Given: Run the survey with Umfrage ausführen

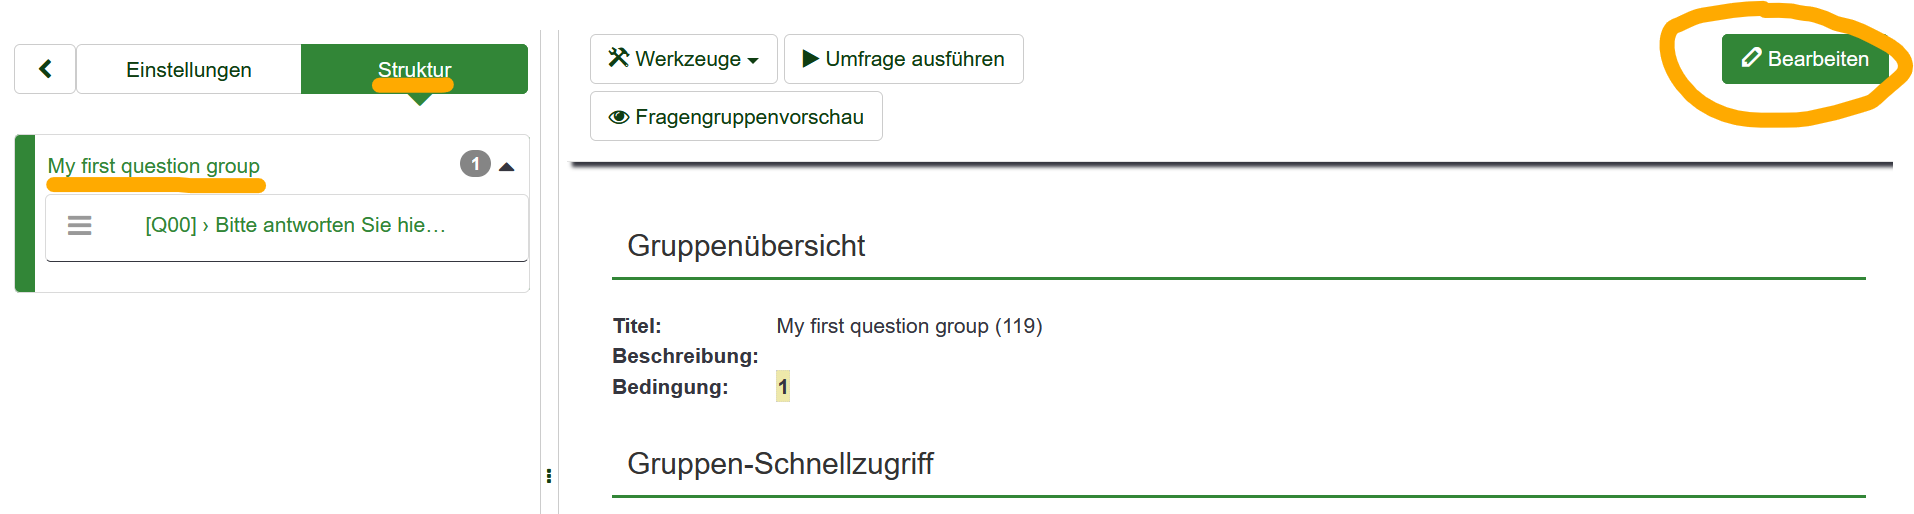Looking at the screenshot, I should click(904, 59).
